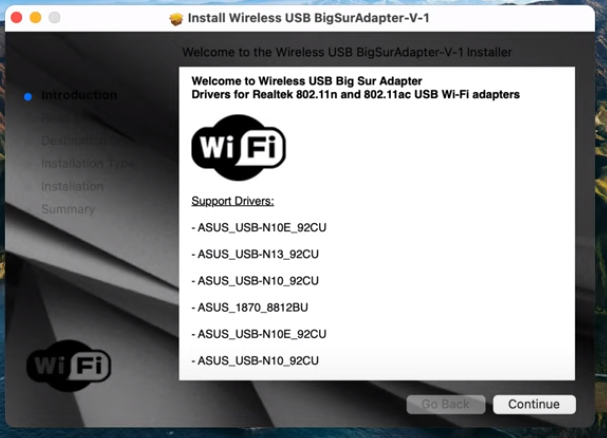Click the window title Install Wireless USB BigSurAdapter-V-1
607x438 pixels.
[x=314, y=18]
